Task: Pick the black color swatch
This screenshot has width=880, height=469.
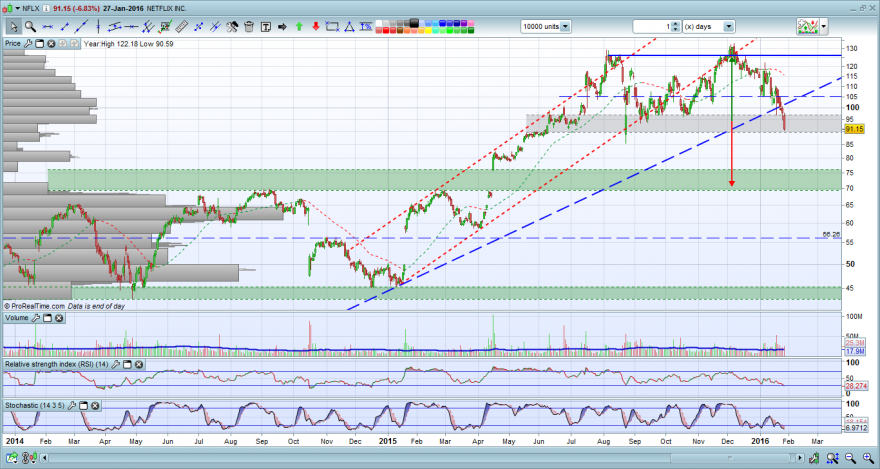Action: coord(414,24)
